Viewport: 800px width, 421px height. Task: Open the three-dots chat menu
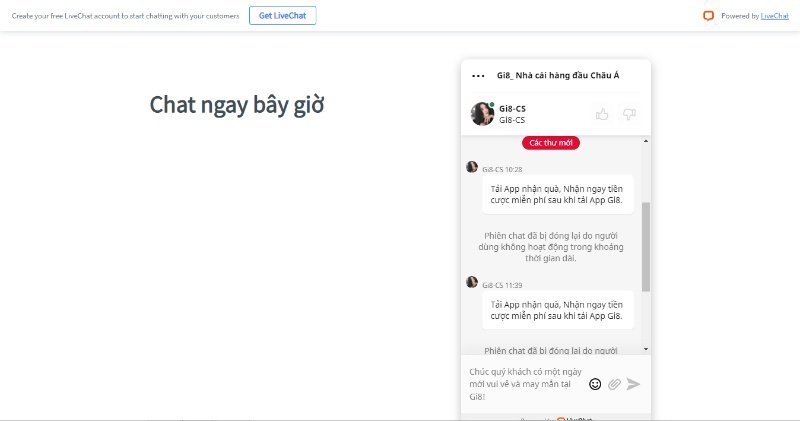[478, 76]
